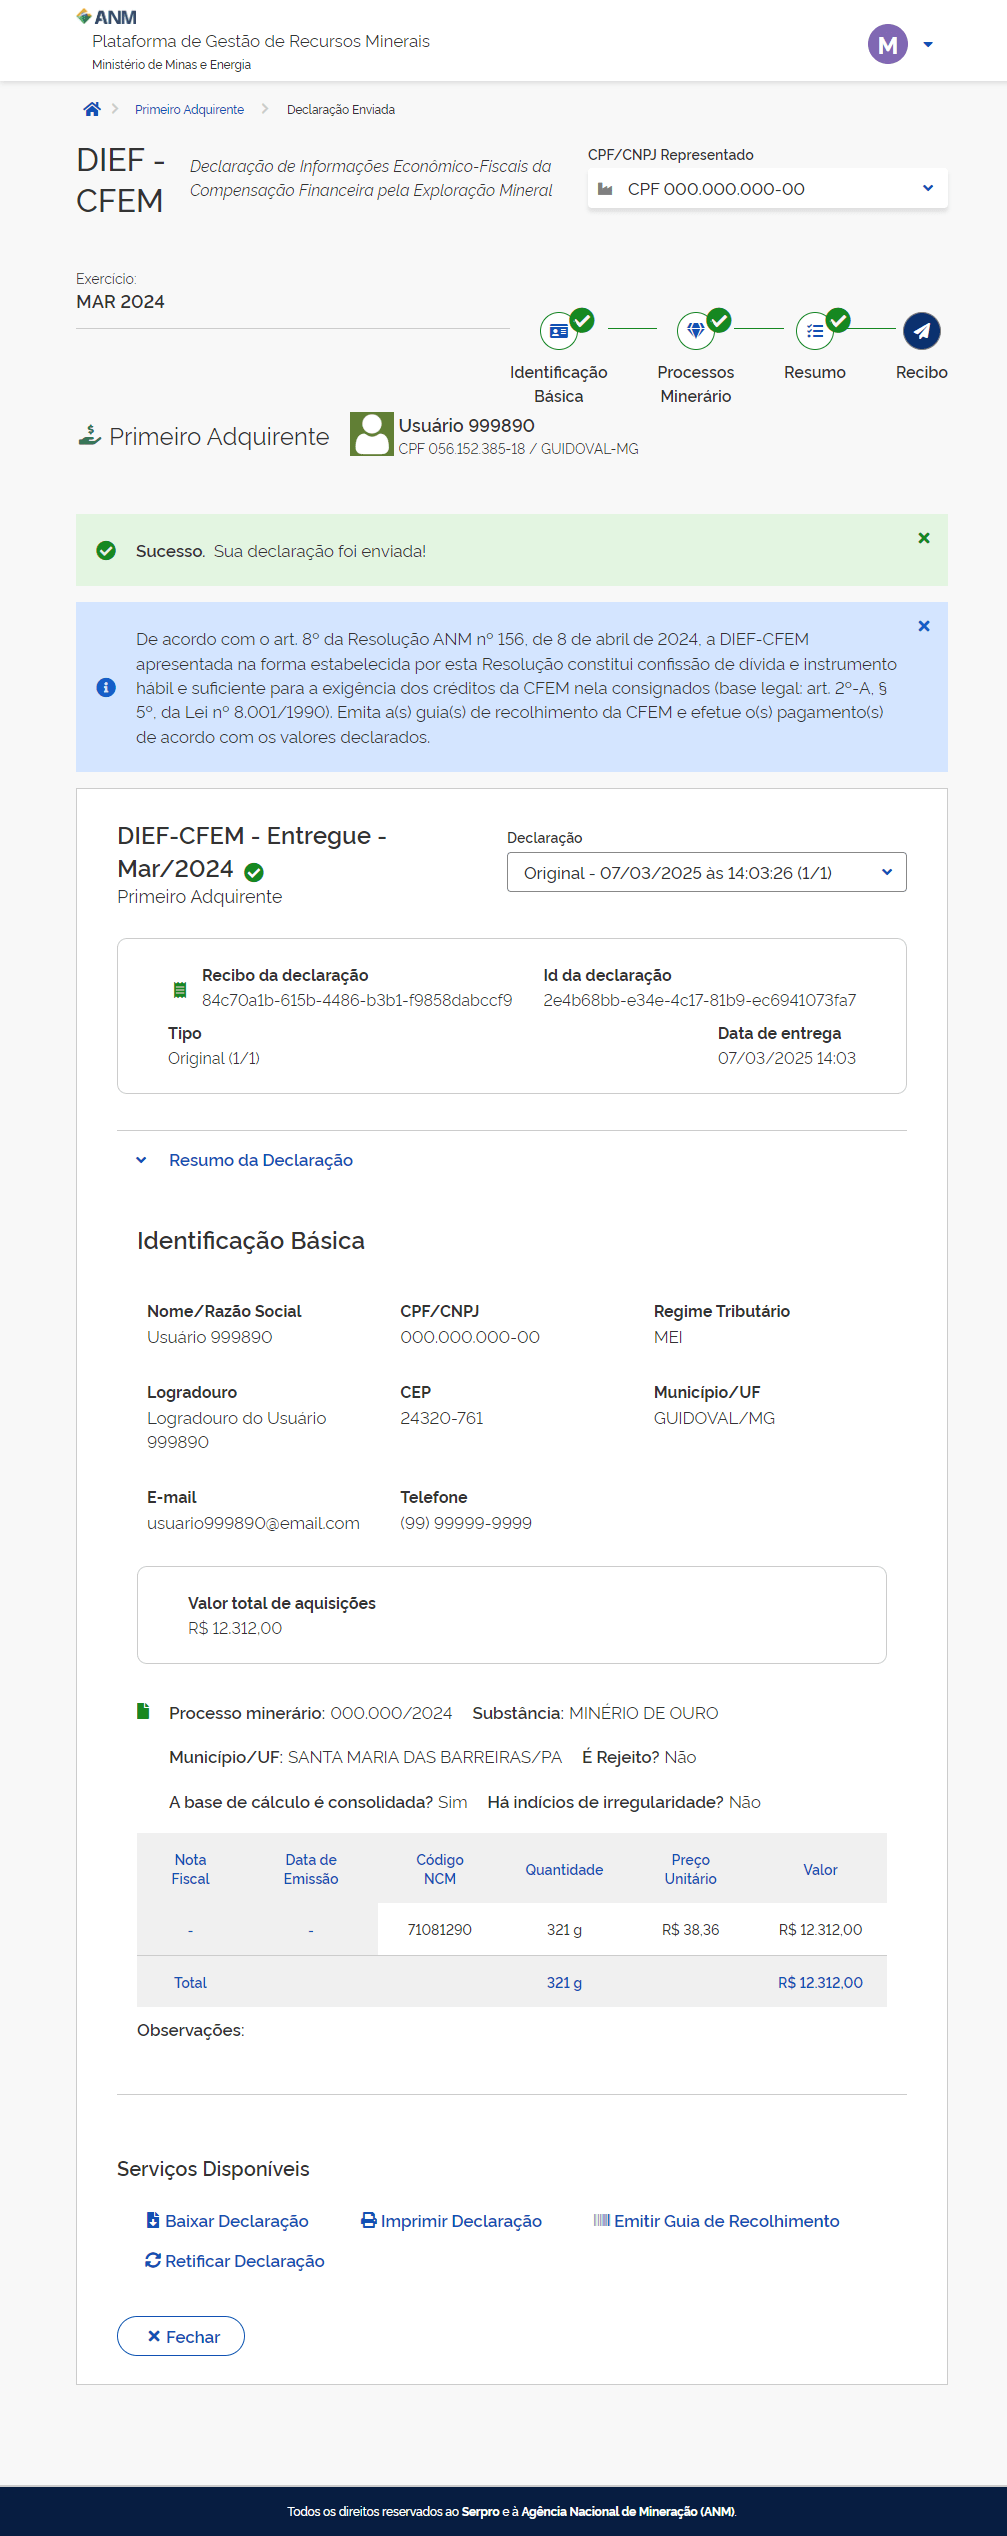The image size is (1007, 2536).
Task: Open the Processos Minerário step icon
Action: 696,331
